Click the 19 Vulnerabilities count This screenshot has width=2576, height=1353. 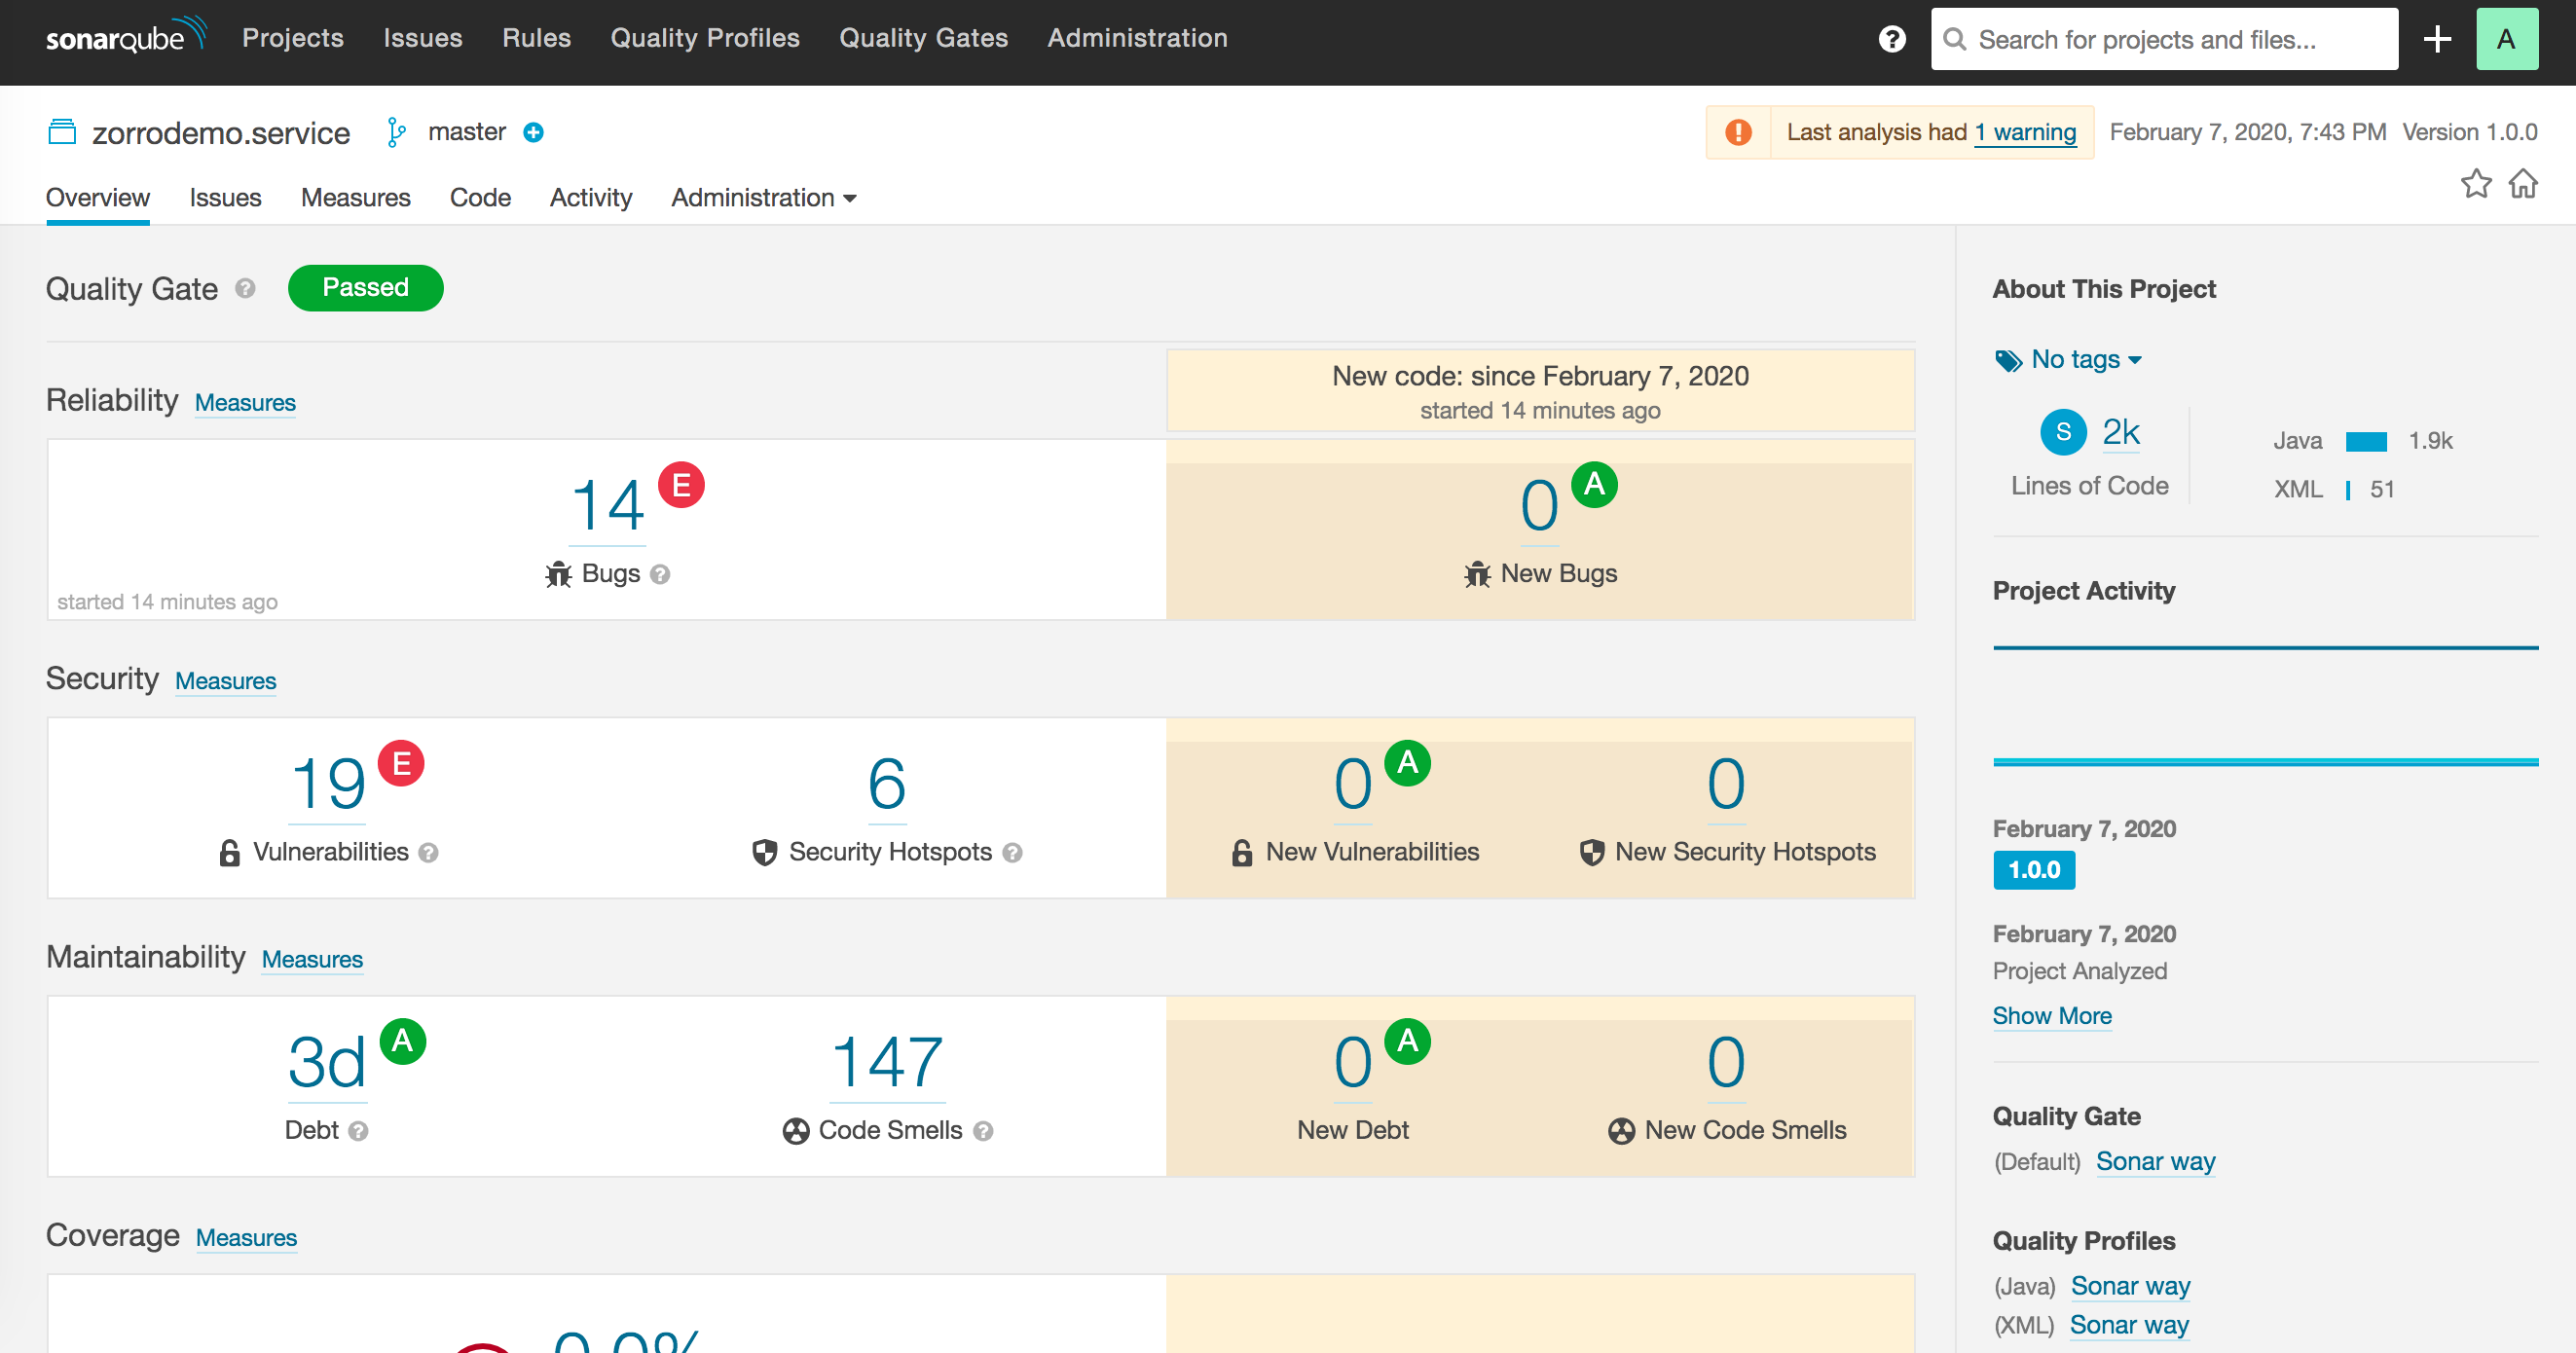pos(328,784)
